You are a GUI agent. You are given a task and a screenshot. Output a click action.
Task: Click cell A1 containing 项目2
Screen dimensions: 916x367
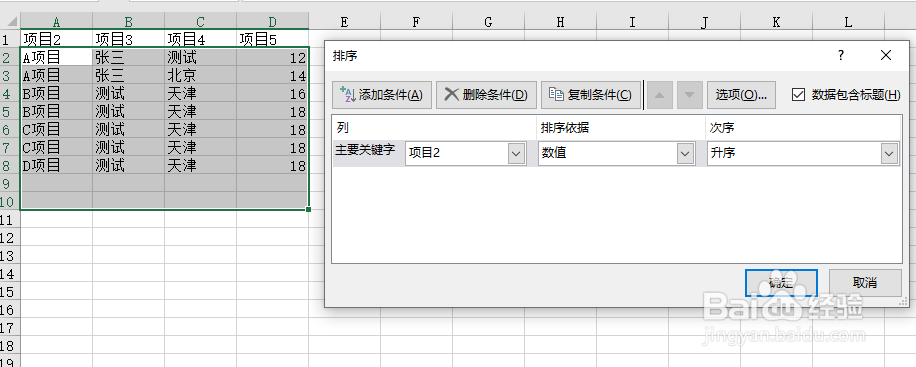coord(56,39)
